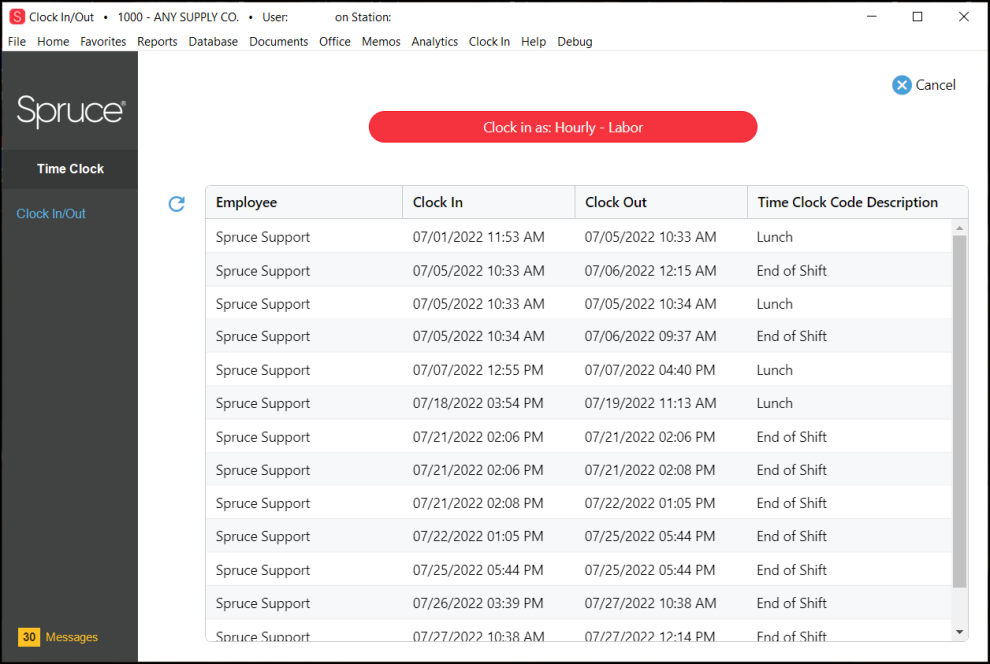Click End of Shift in 07/26/2022 row
Image resolution: width=990 pixels, height=664 pixels.
pos(792,603)
